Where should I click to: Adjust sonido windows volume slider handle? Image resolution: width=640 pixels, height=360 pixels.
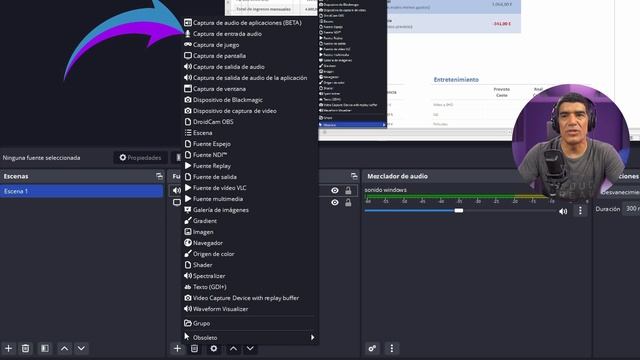(x=459, y=211)
